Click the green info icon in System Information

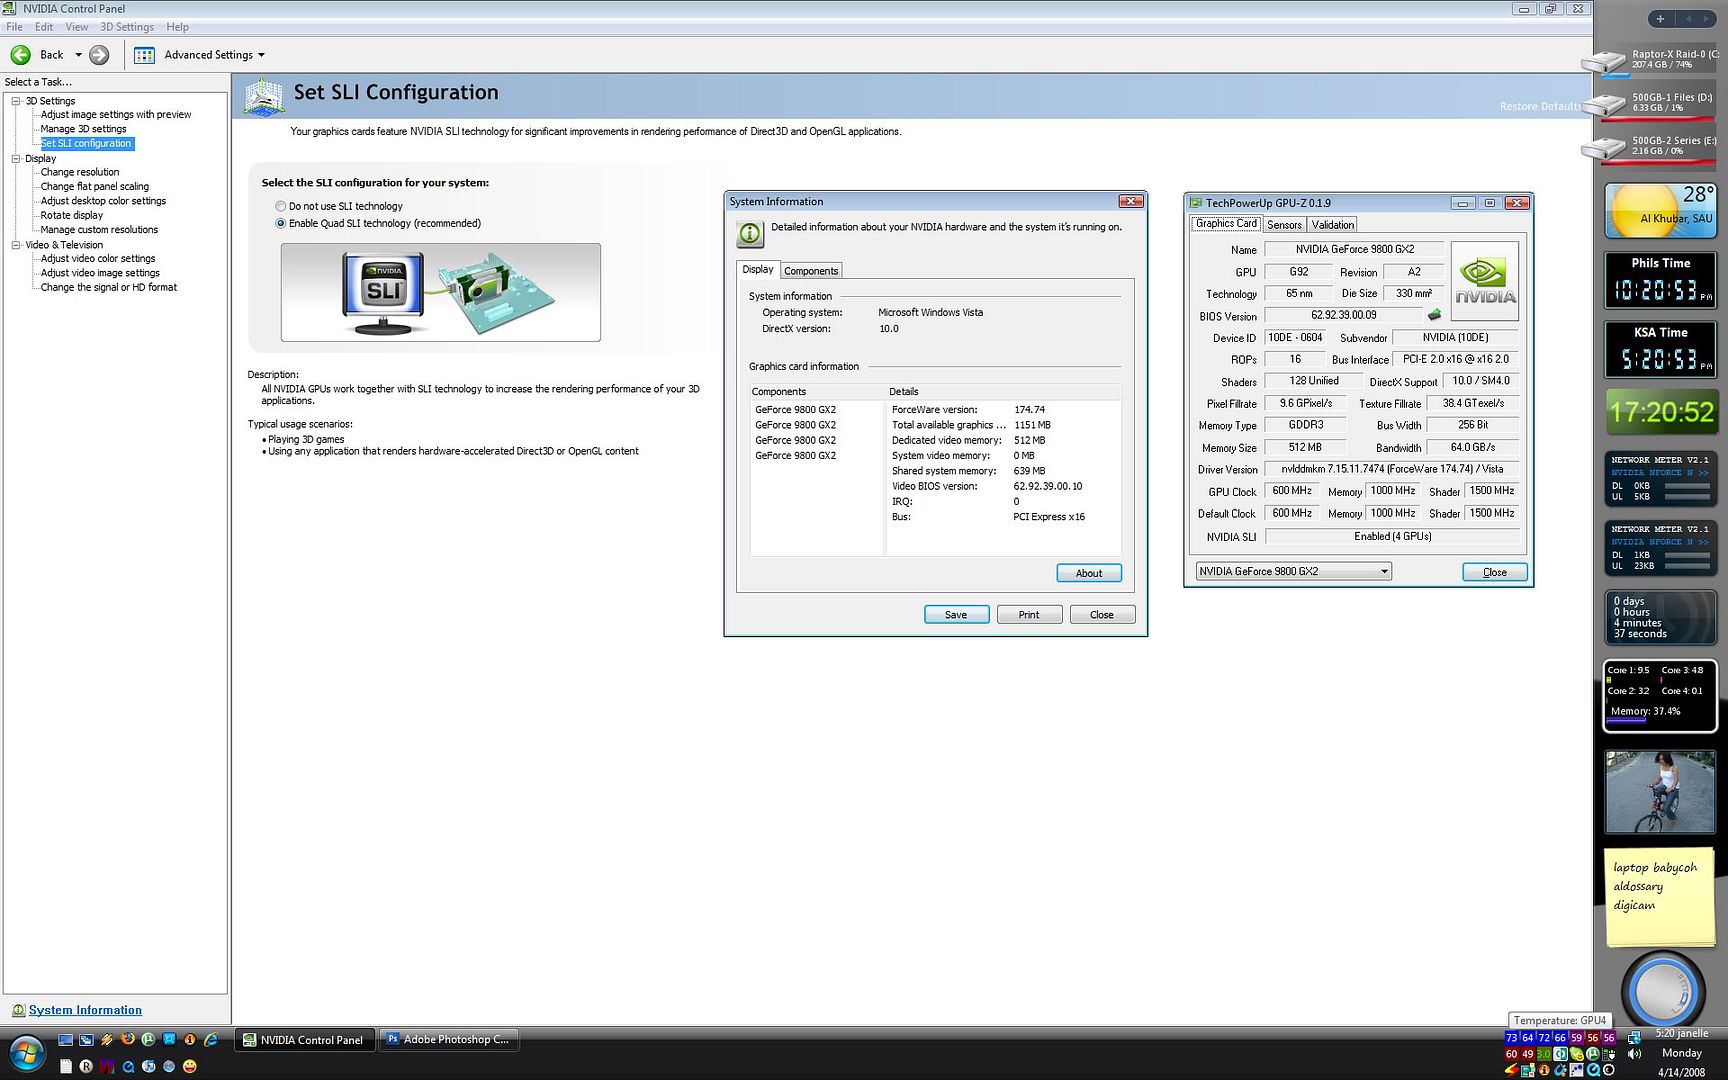(750, 234)
